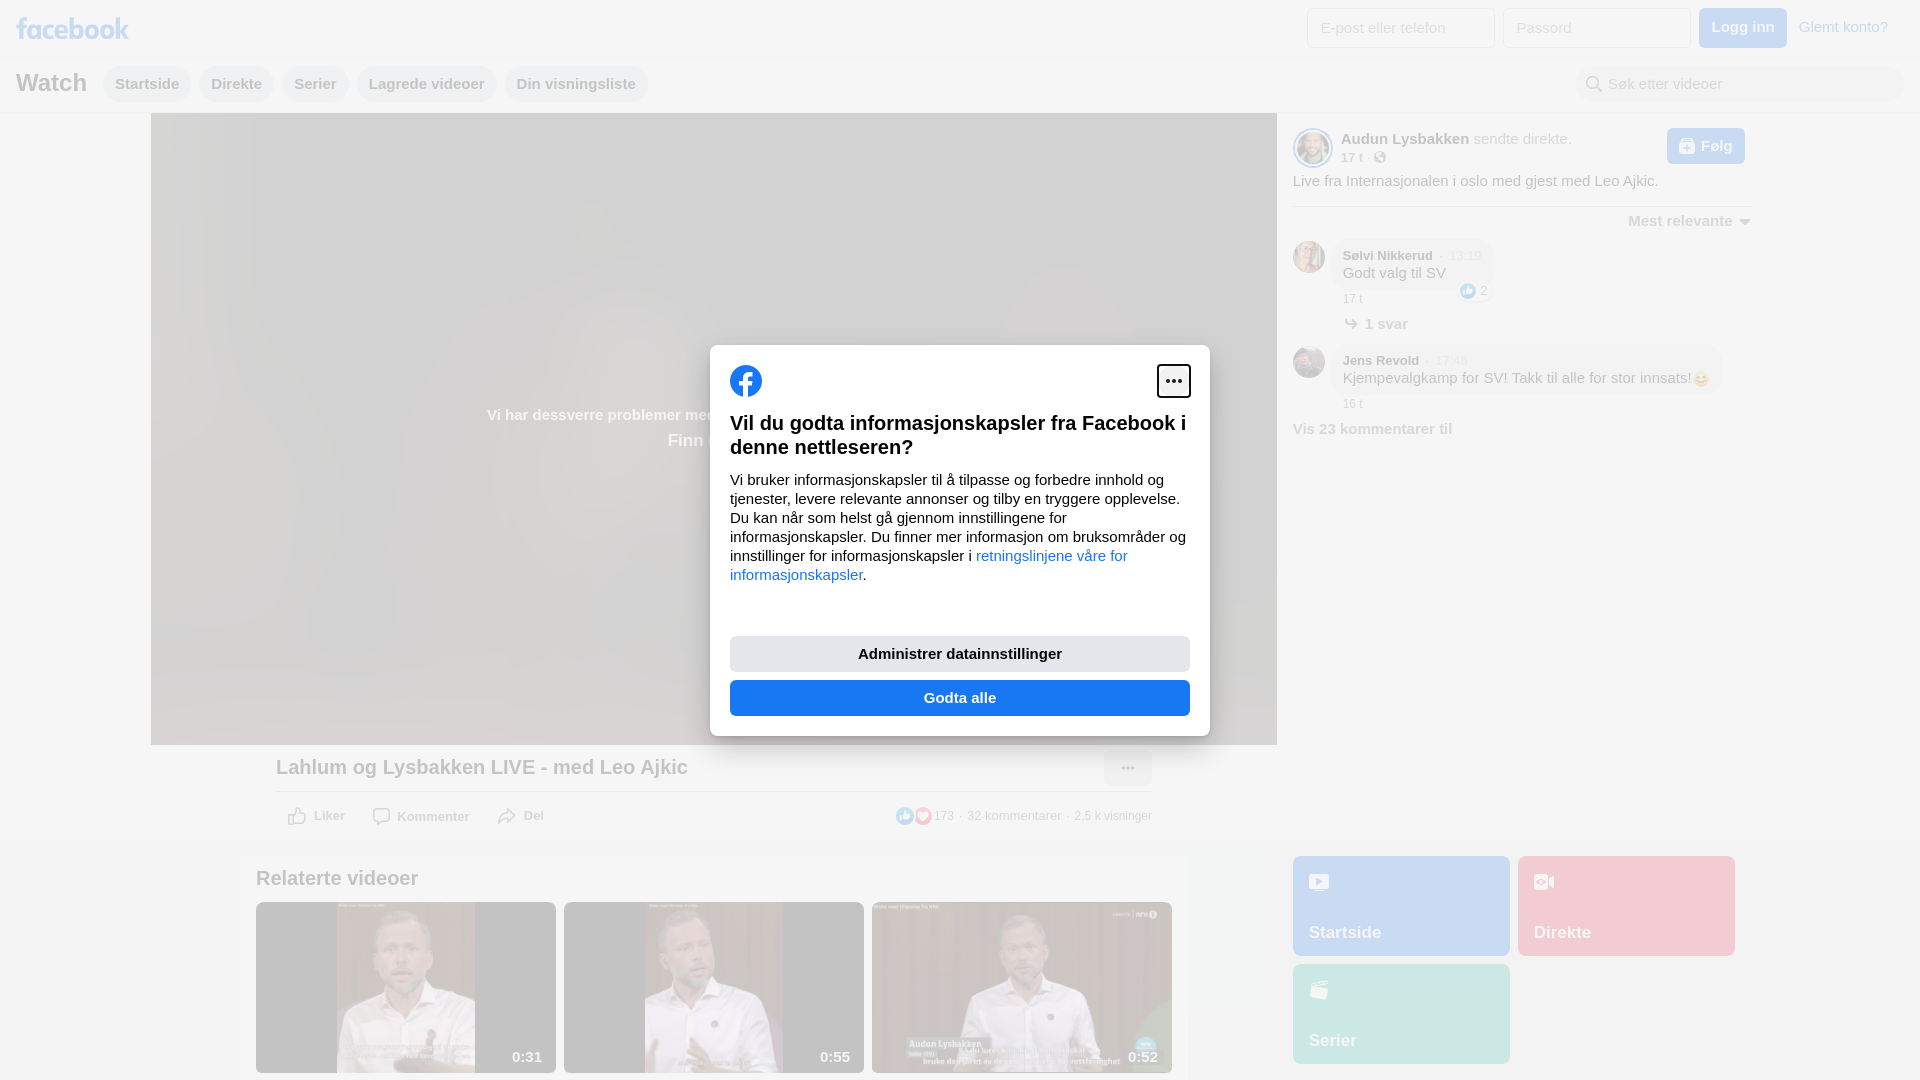
Task: Click Administrer datainnstillinger button
Action: pyautogui.click(x=960, y=654)
